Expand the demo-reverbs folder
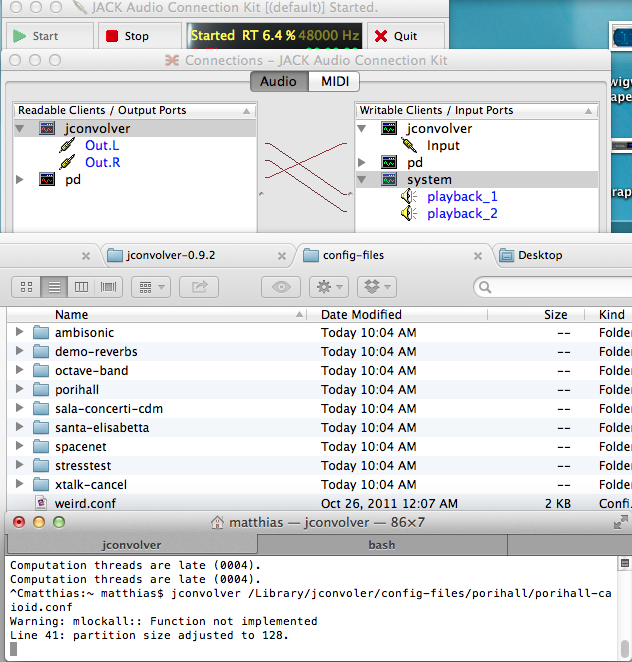632x662 pixels. point(19,351)
